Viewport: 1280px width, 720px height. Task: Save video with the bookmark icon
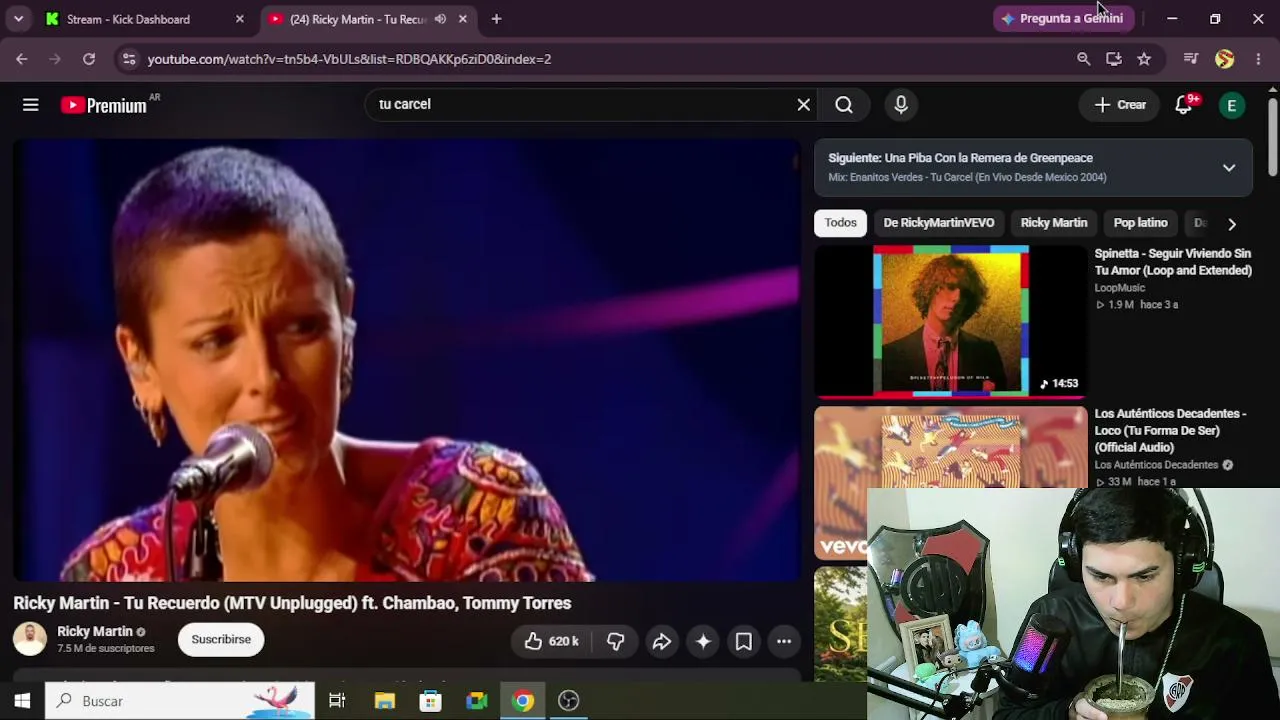[744, 641]
